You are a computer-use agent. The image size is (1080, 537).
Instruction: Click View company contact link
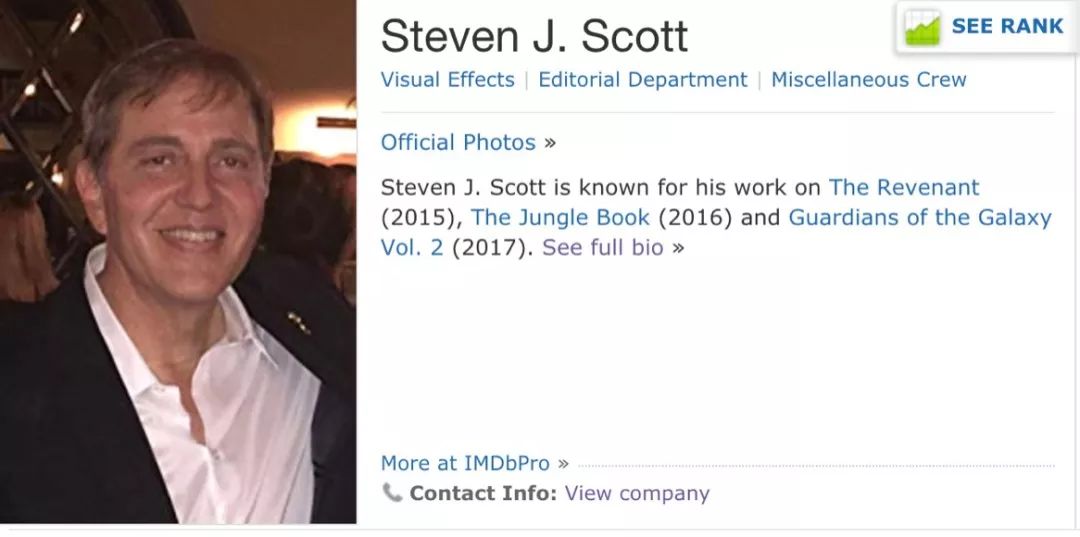[637, 494]
